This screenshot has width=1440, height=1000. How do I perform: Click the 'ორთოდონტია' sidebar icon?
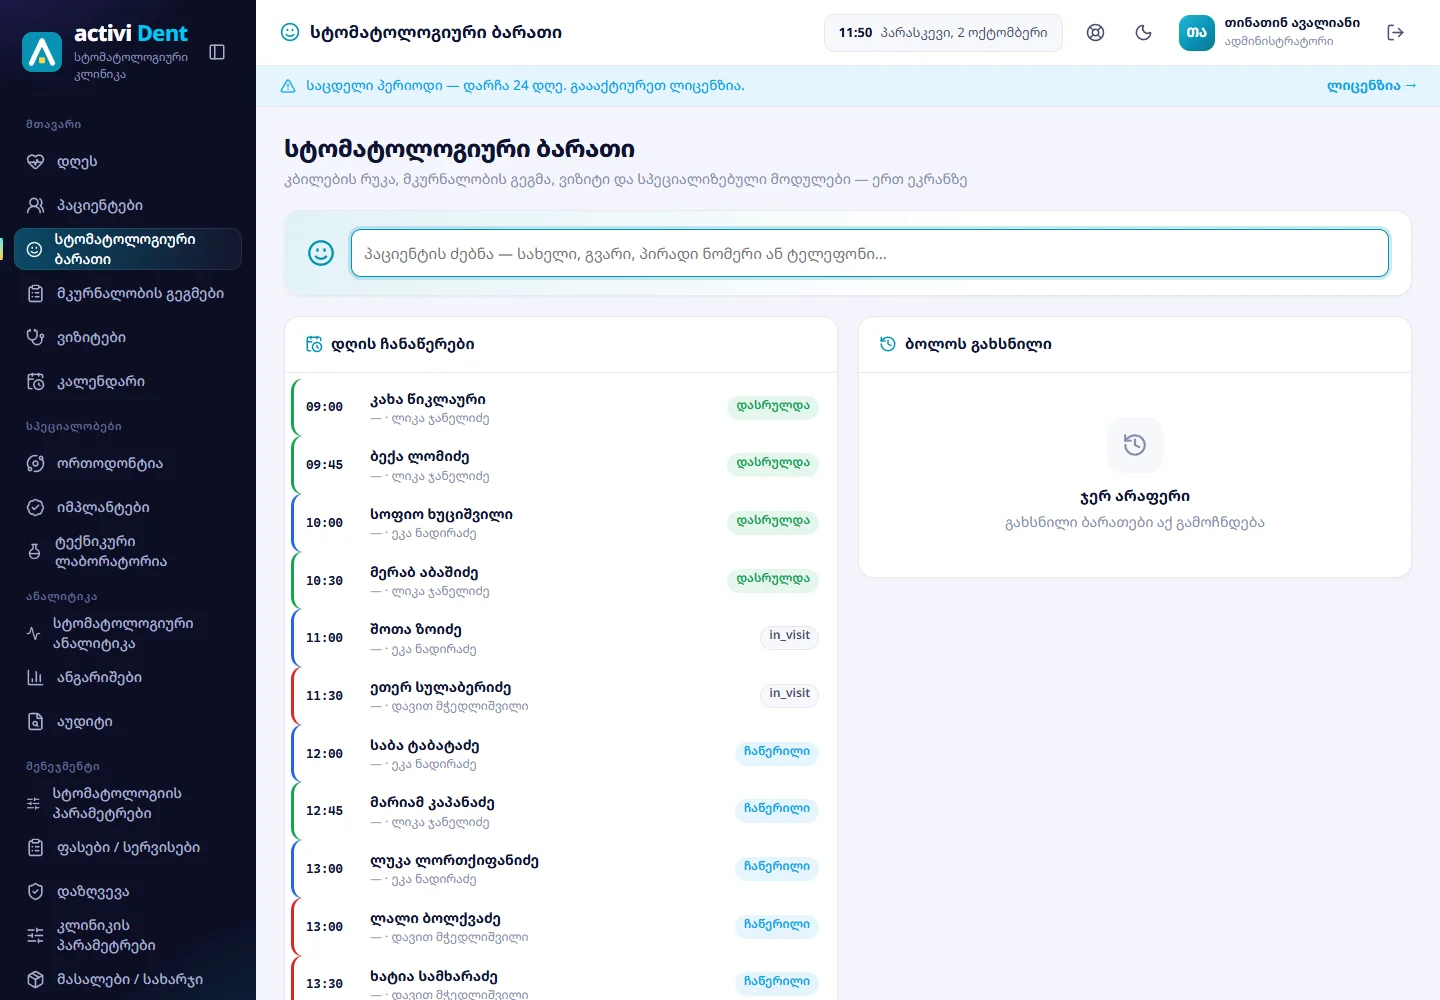pyautogui.click(x=36, y=464)
